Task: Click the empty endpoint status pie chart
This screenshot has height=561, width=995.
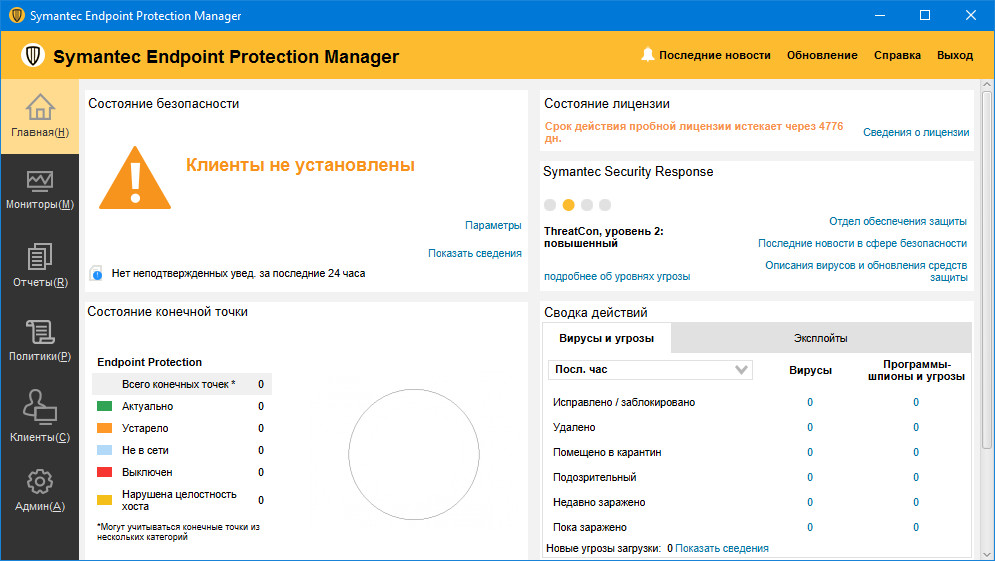Action: tap(414, 454)
